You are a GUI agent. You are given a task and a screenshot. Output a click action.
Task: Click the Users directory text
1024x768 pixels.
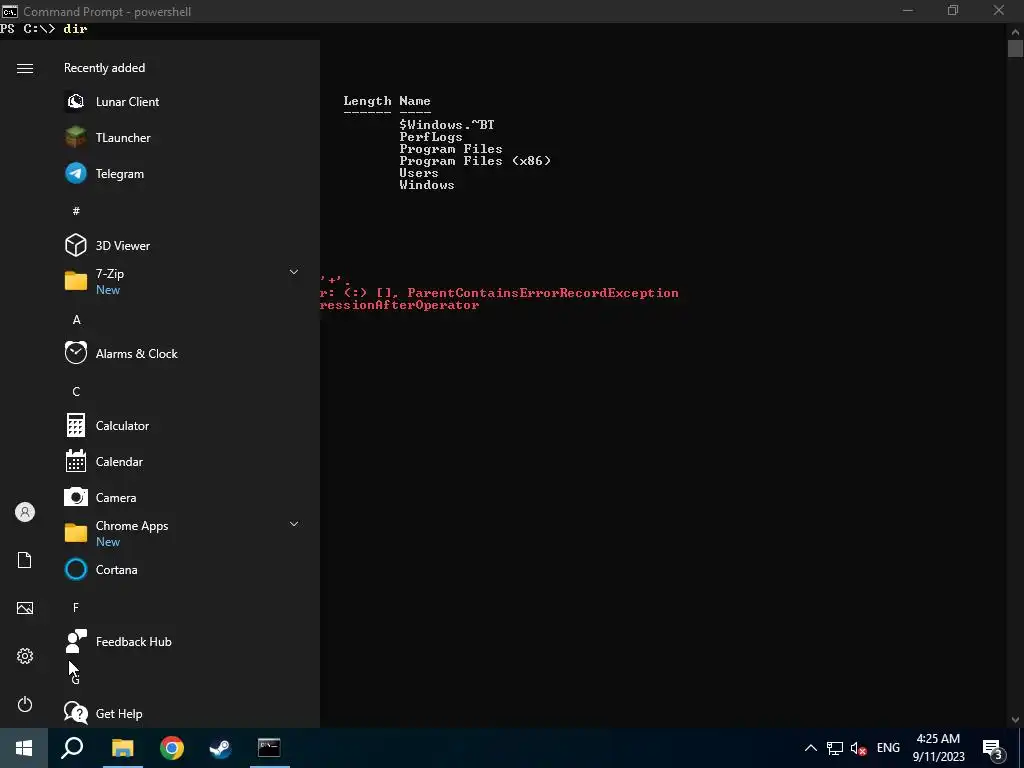pos(419,173)
